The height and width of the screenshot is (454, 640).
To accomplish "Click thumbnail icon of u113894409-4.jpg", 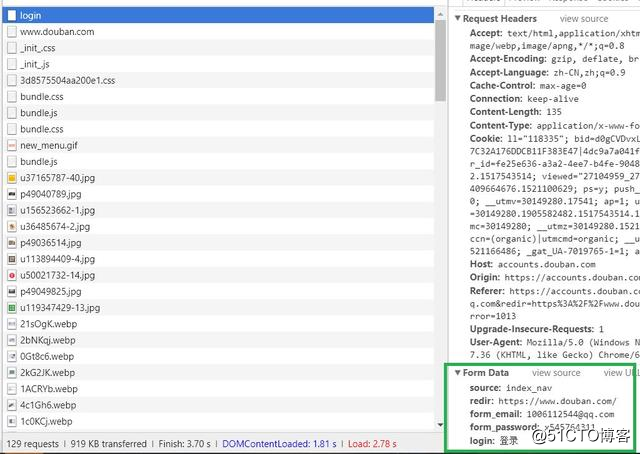I will (12, 259).
